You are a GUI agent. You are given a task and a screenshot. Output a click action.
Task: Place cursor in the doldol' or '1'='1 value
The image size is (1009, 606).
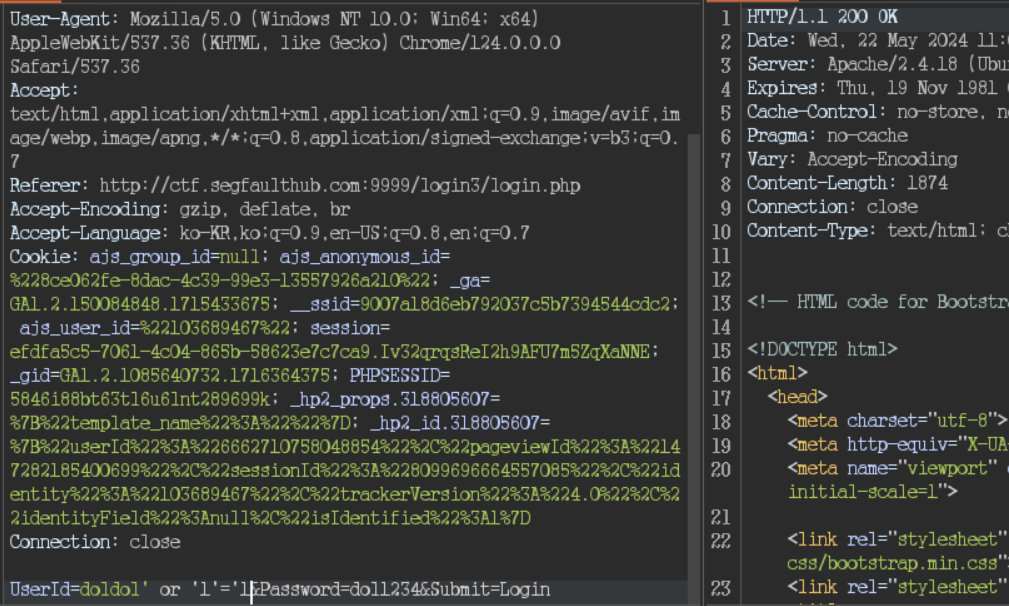[x=164, y=589]
